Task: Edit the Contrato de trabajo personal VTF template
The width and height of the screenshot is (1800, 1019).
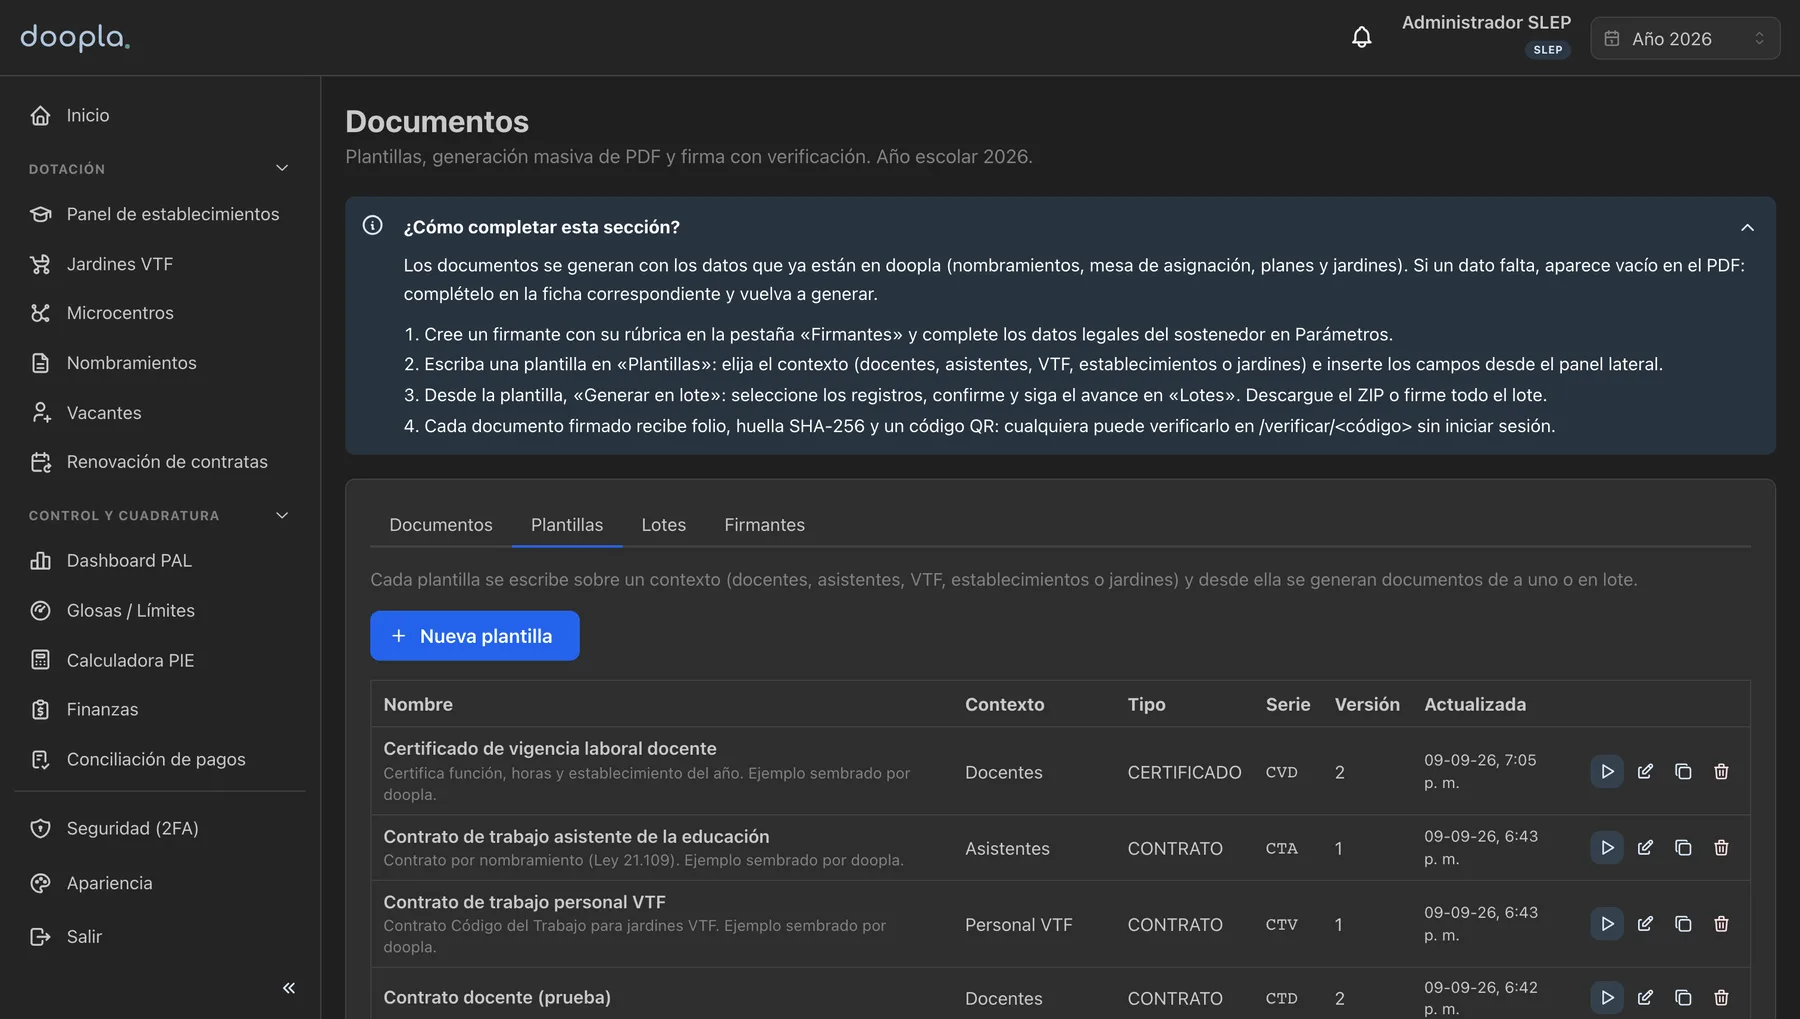Action: [1645, 924]
